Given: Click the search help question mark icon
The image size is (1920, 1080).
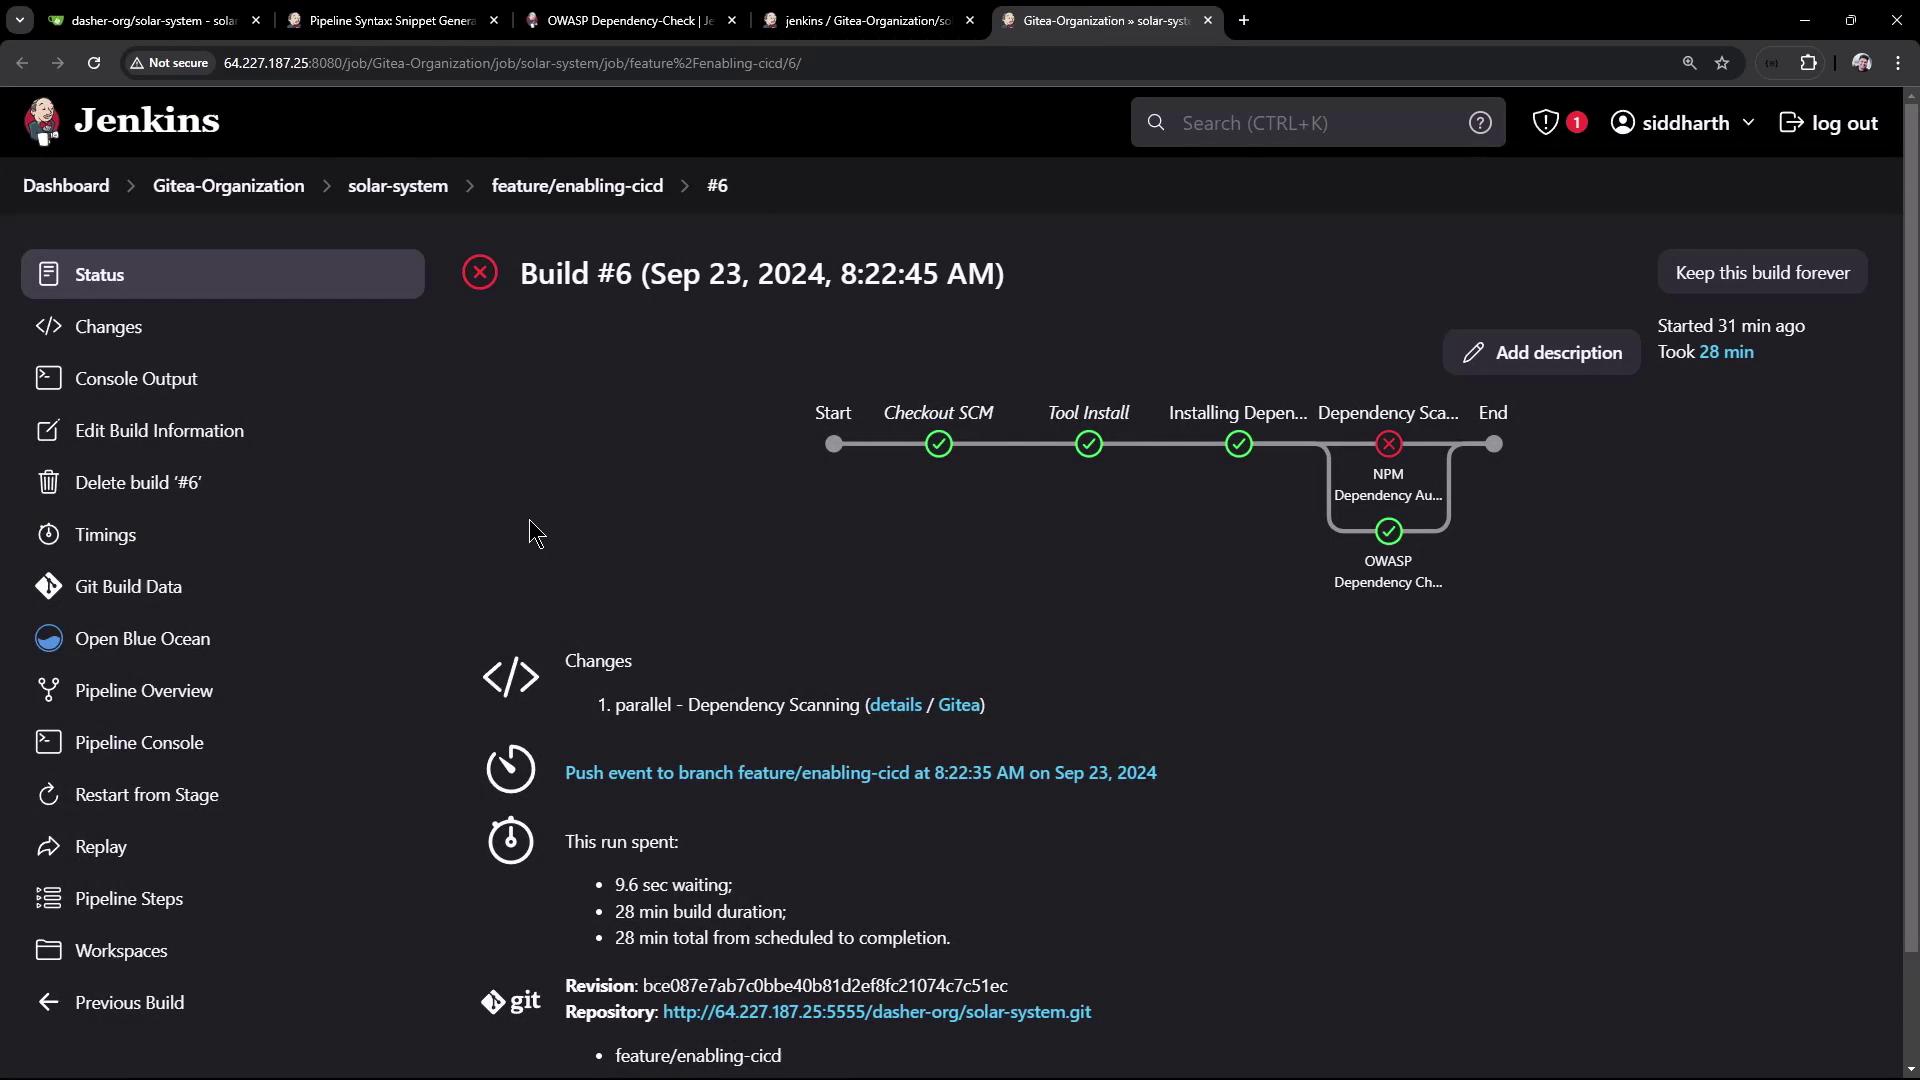Looking at the screenshot, I should click(1480, 122).
